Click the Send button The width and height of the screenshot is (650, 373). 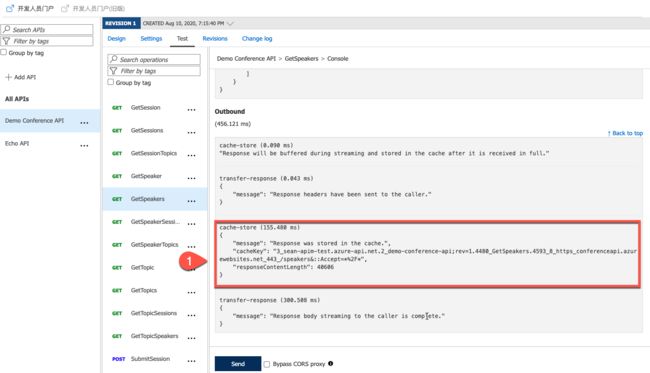(x=238, y=363)
